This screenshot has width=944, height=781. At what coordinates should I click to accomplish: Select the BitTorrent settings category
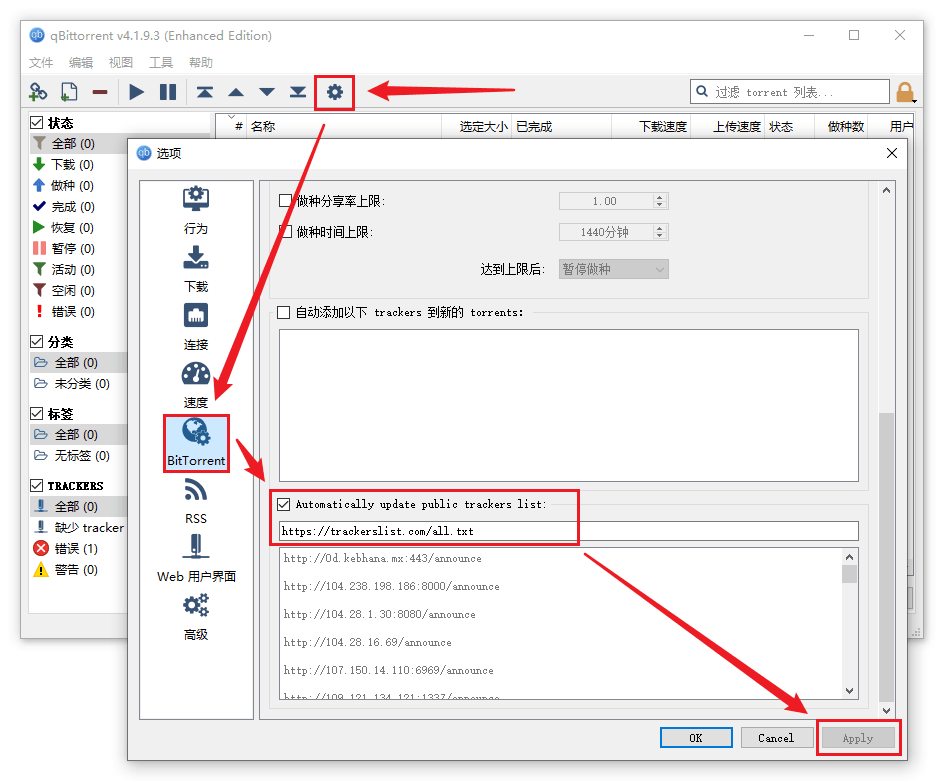coord(196,443)
